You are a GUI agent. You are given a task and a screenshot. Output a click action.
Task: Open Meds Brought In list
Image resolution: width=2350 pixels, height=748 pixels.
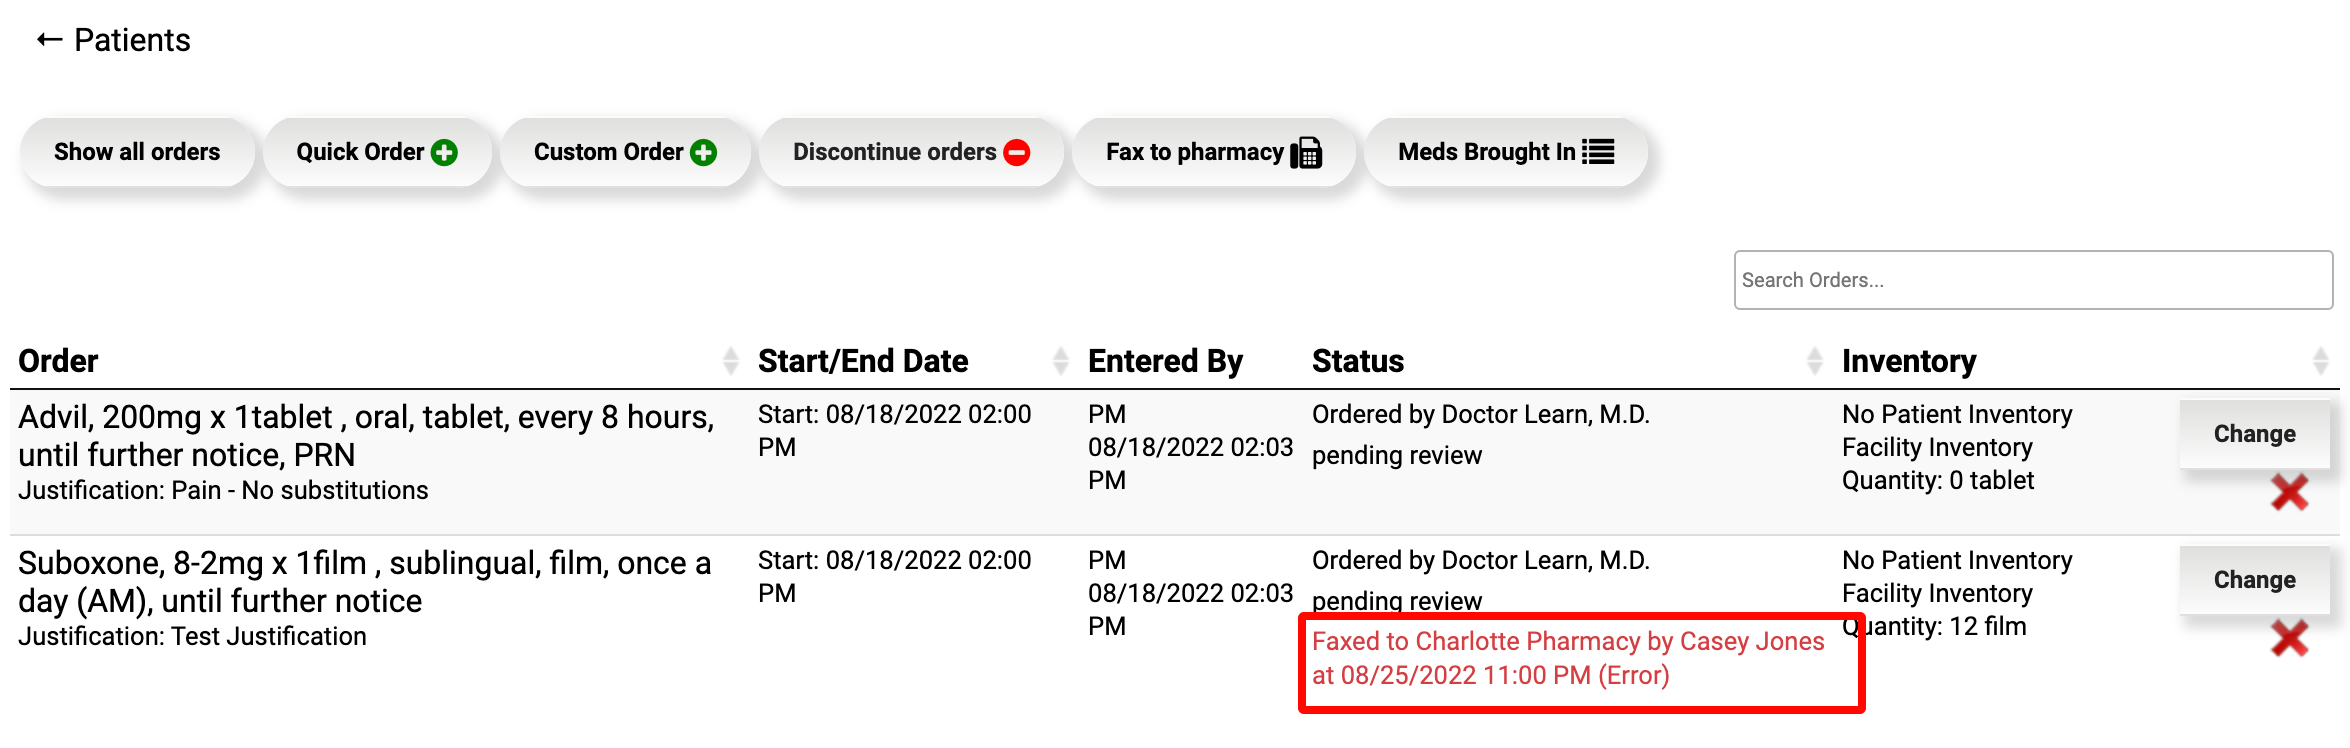coord(1486,152)
